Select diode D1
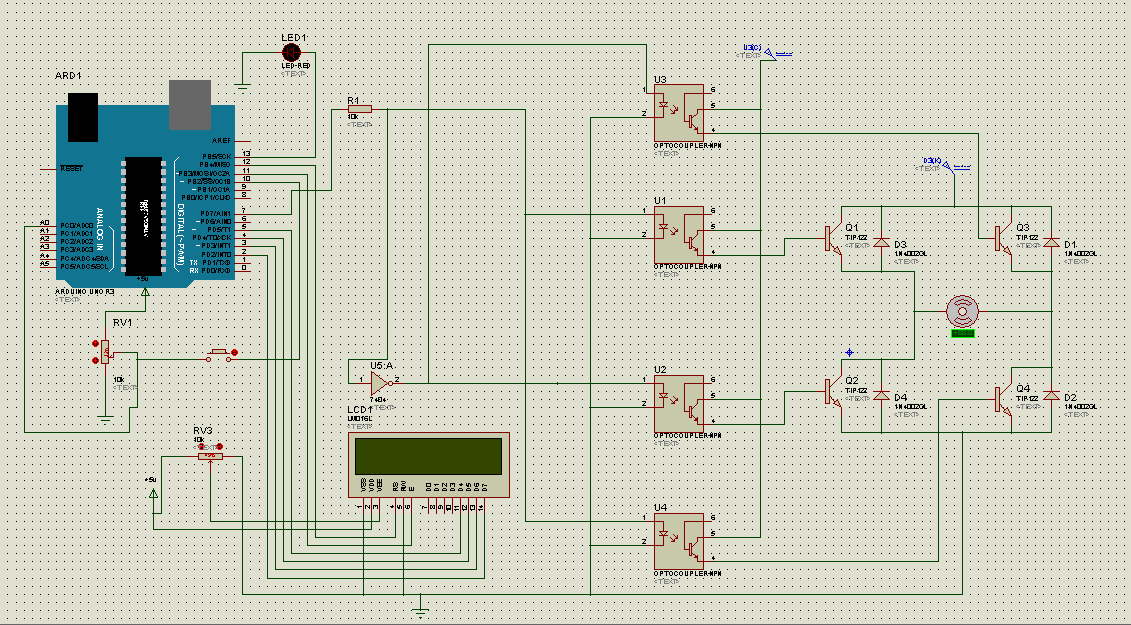The image size is (1131, 625). (1052, 242)
